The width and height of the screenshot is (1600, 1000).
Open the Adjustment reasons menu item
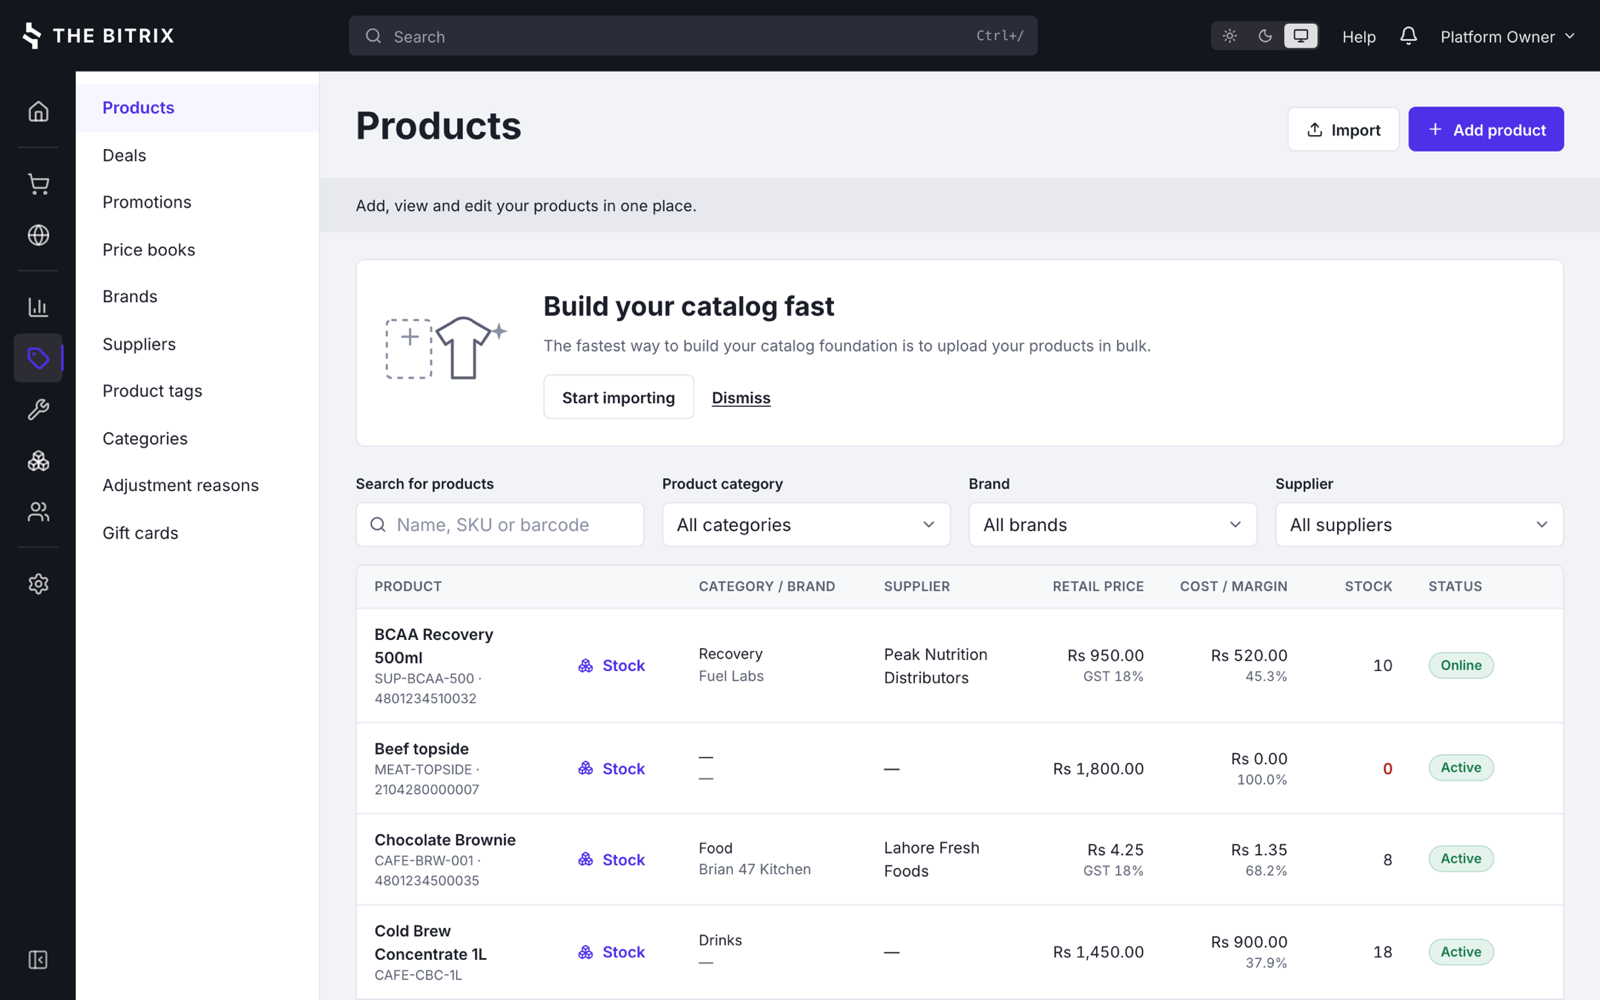coord(198,486)
